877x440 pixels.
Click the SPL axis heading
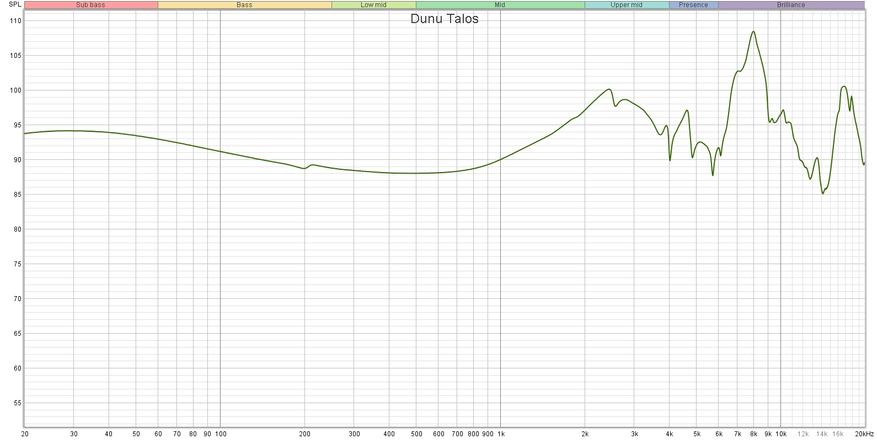[15, 5]
